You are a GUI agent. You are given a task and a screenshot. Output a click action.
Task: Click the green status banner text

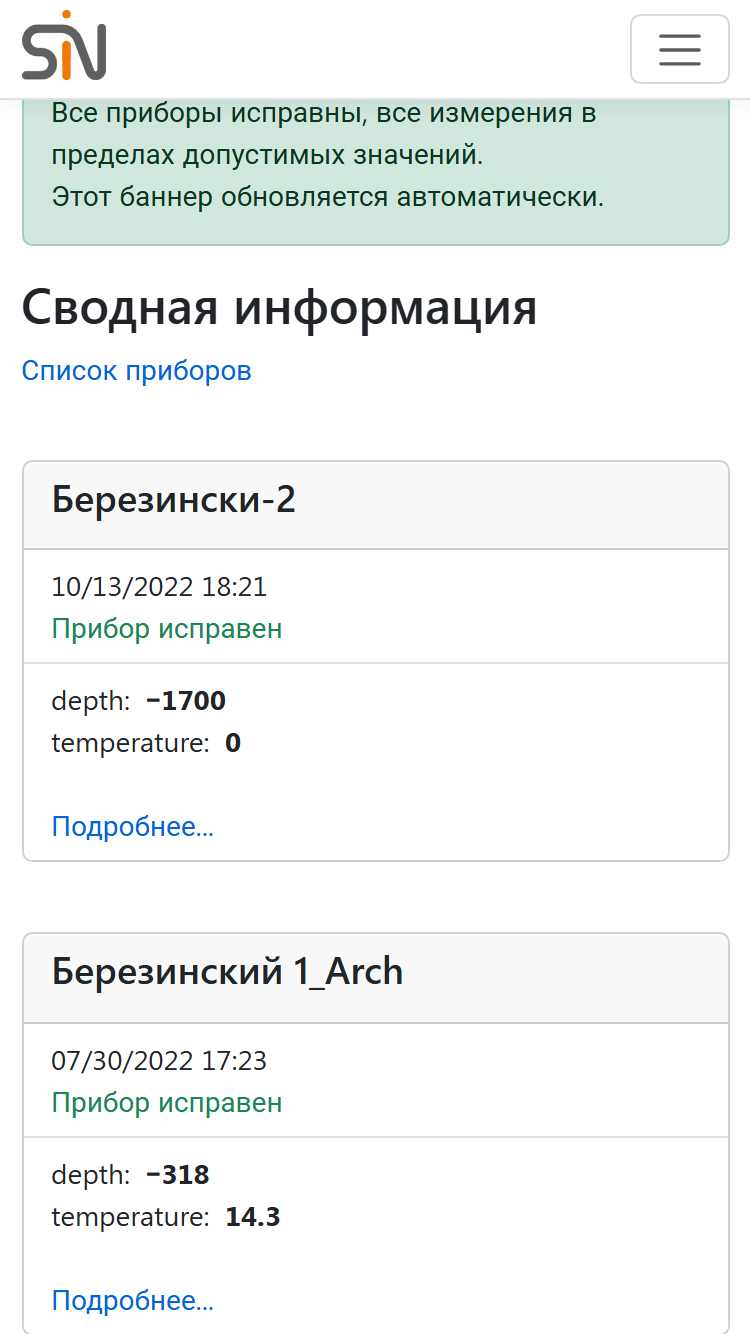[327, 155]
